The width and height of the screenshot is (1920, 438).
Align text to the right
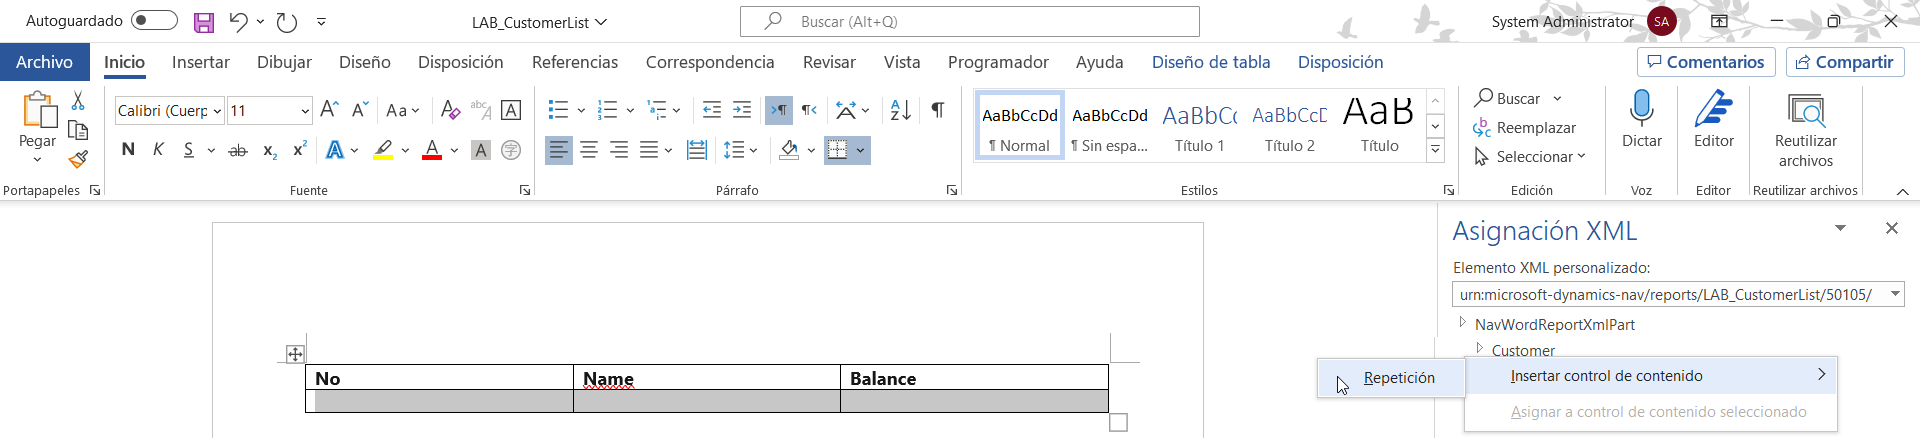(x=619, y=150)
